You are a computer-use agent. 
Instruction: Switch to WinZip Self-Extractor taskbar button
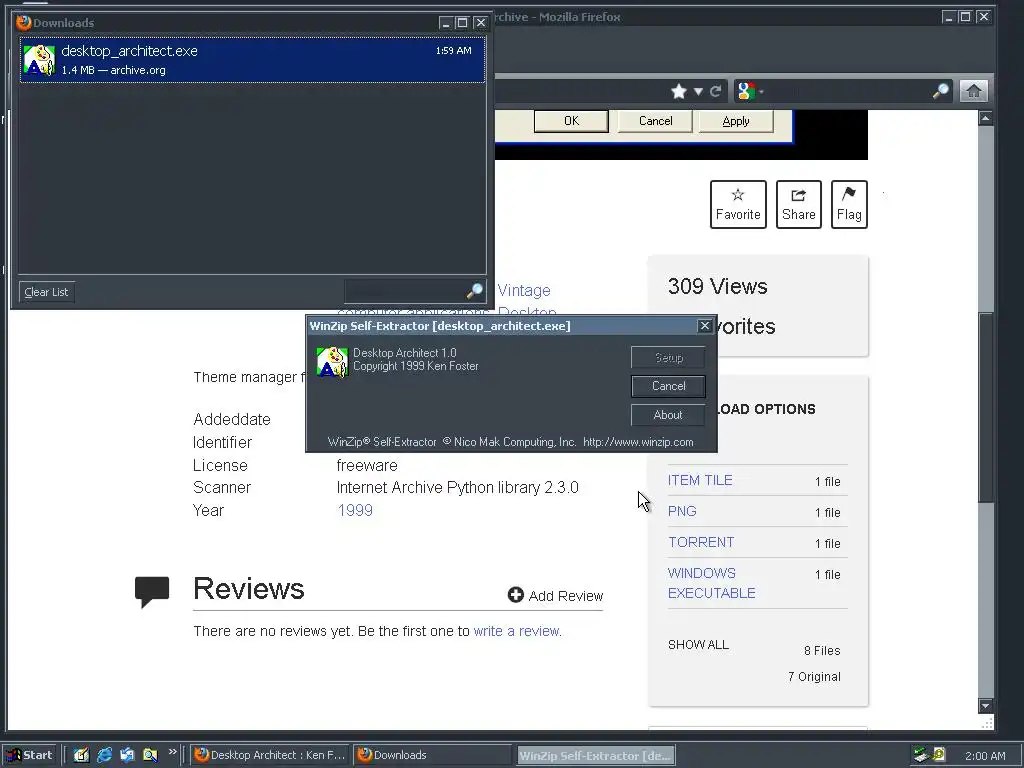[595, 756]
